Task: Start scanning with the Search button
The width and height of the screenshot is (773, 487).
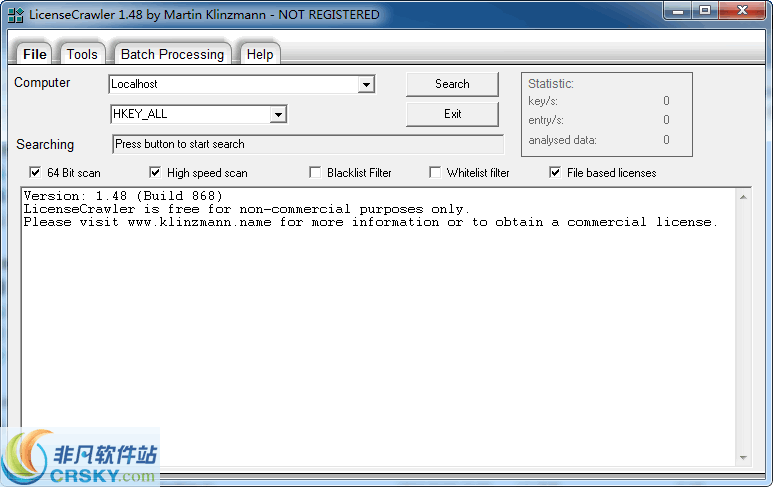Action: 452,84
